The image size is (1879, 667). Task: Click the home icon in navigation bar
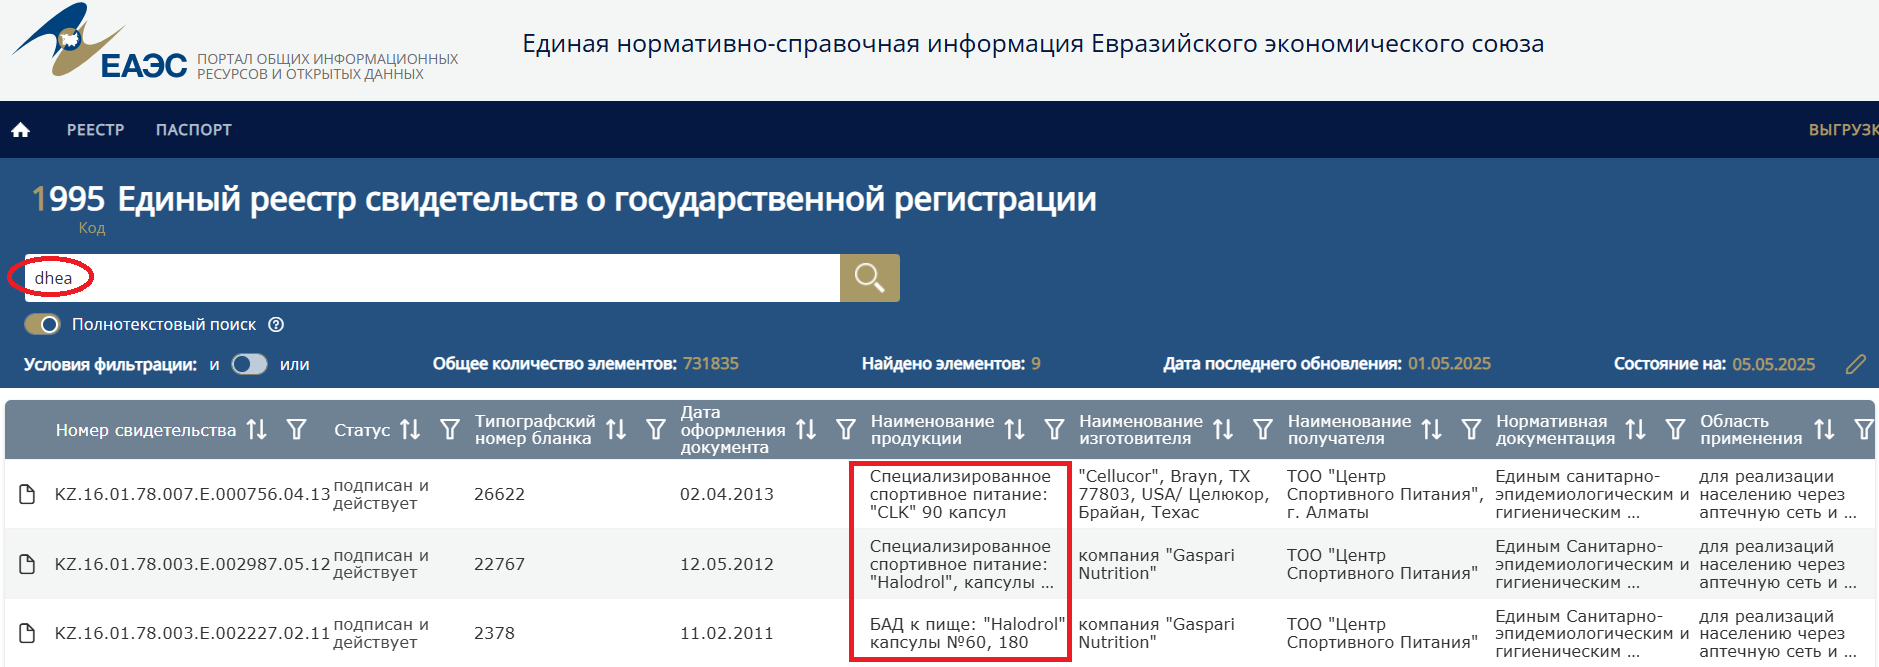point(21,130)
